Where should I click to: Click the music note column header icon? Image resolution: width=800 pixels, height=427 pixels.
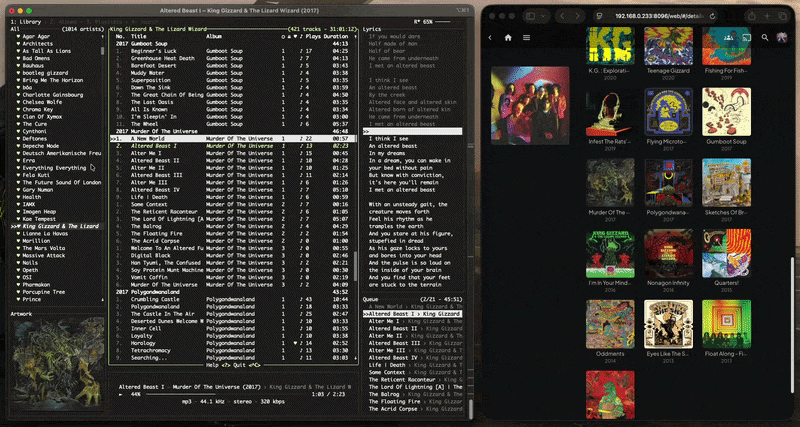click(x=301, y=37)
